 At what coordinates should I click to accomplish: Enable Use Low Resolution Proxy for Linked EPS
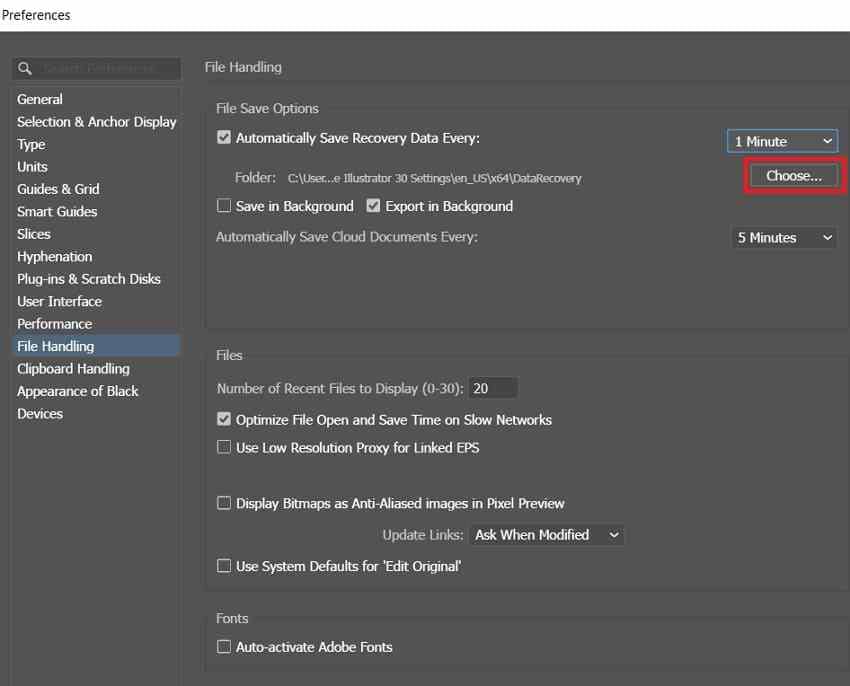coord(224,447)
